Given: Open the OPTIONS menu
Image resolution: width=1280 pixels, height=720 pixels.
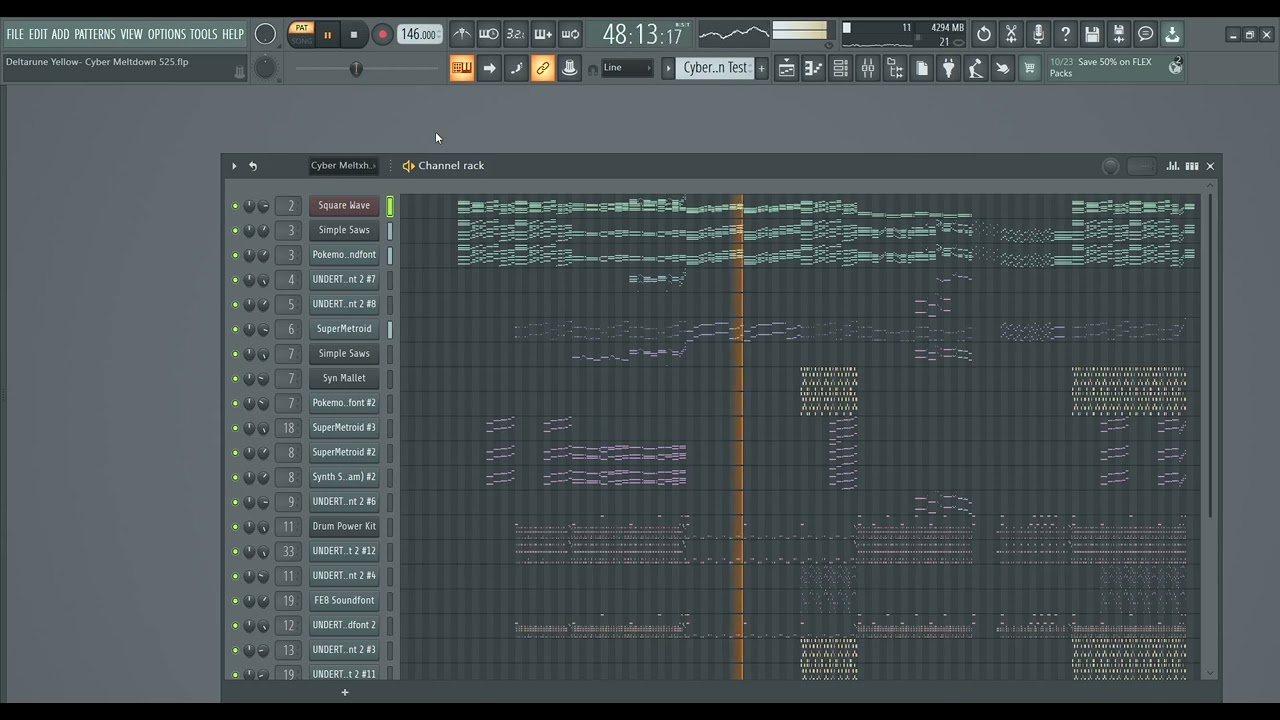Looking at the screenshot, I should (167, 34).
